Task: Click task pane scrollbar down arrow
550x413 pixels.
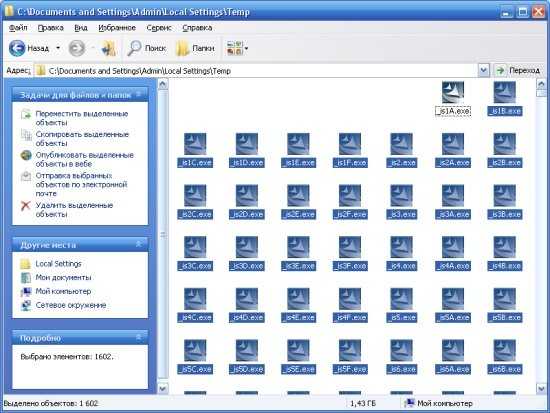Action: (x=163, y=388)
